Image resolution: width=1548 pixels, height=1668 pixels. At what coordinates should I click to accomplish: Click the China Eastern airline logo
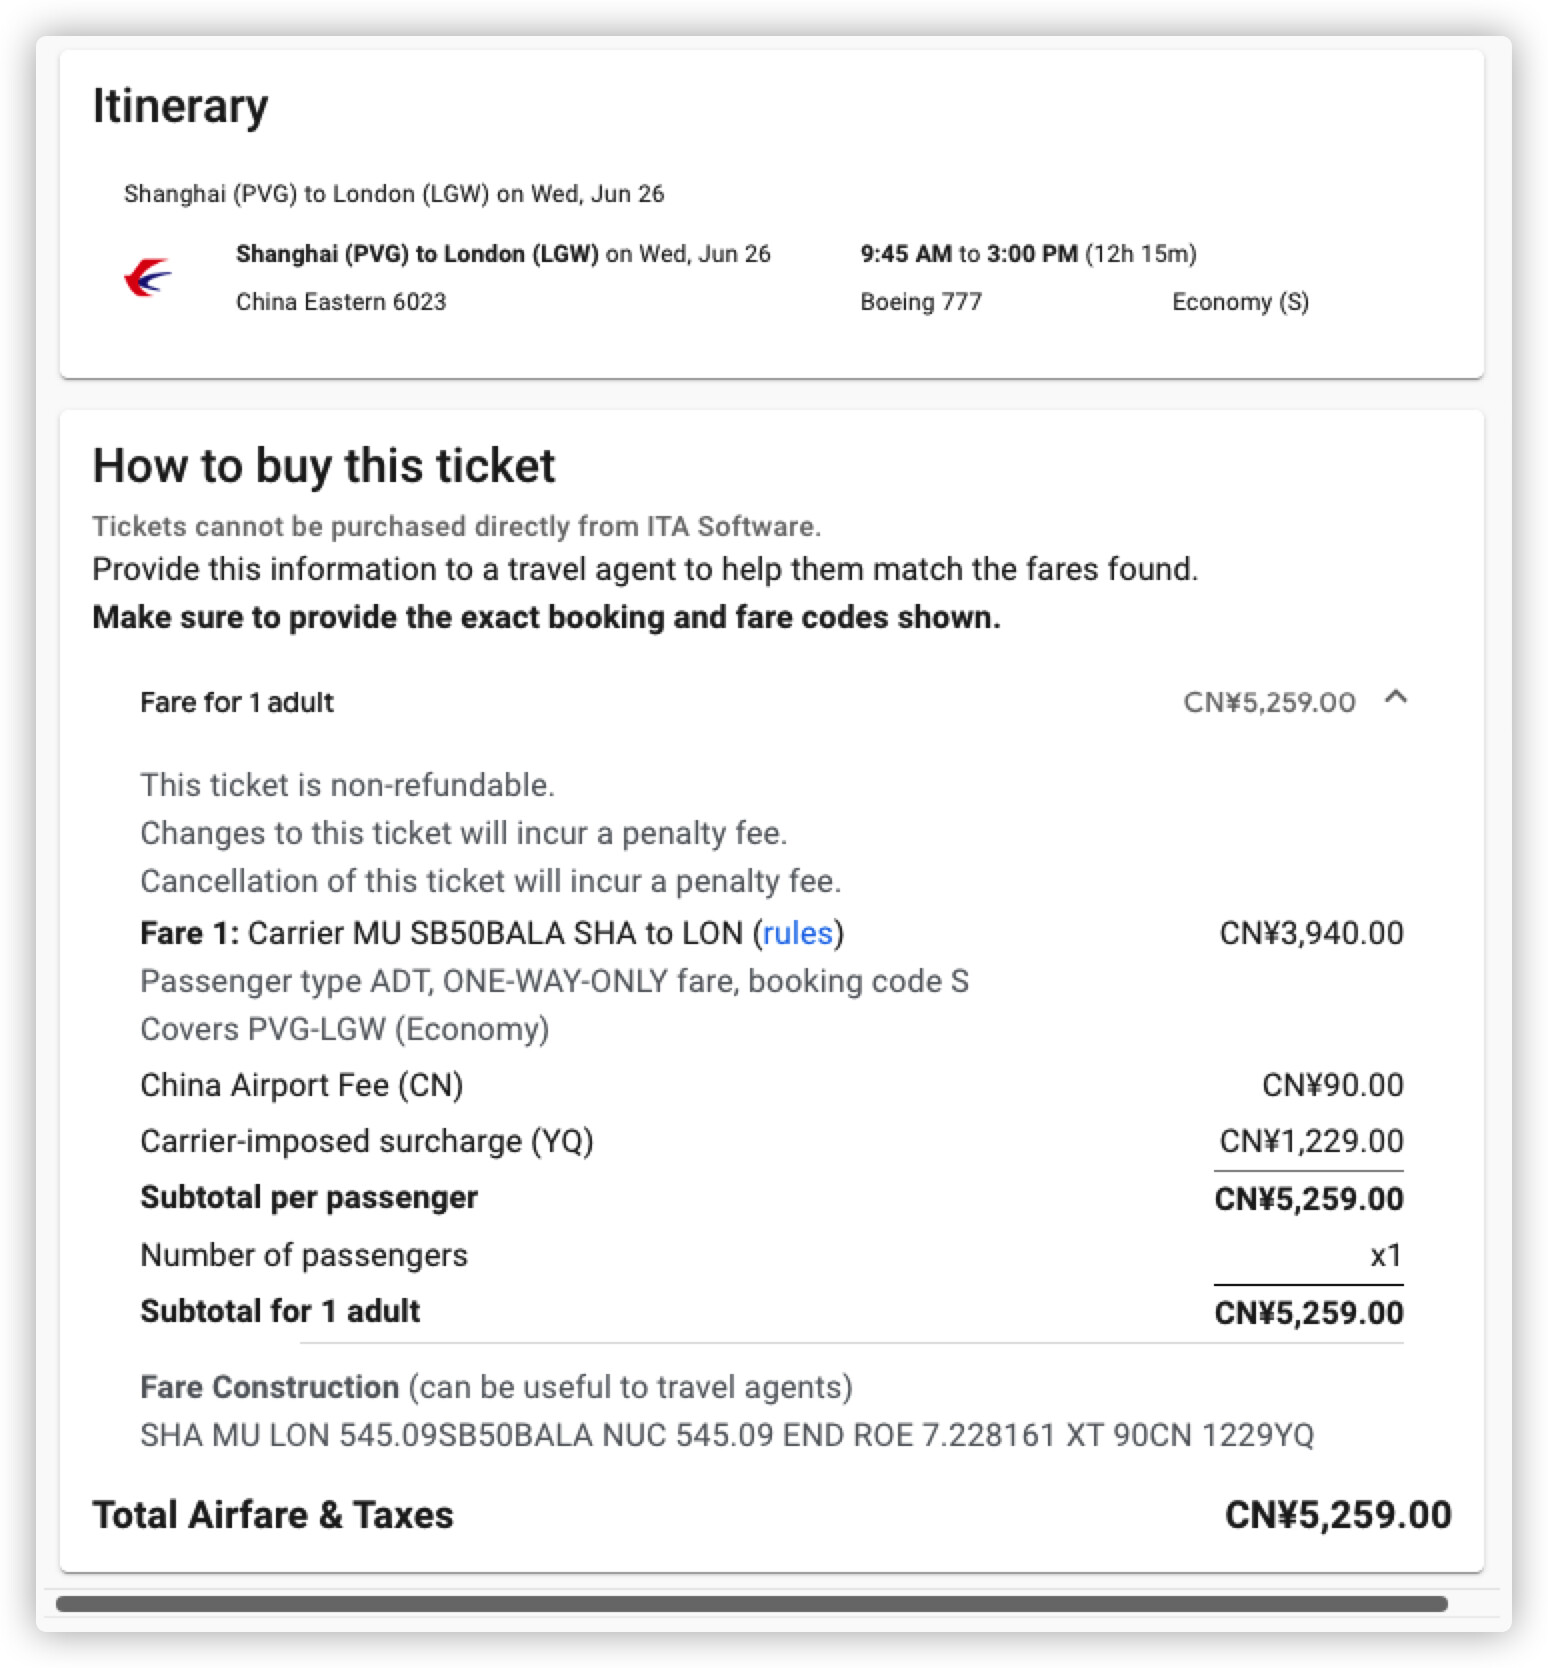[x=147, y=277]
